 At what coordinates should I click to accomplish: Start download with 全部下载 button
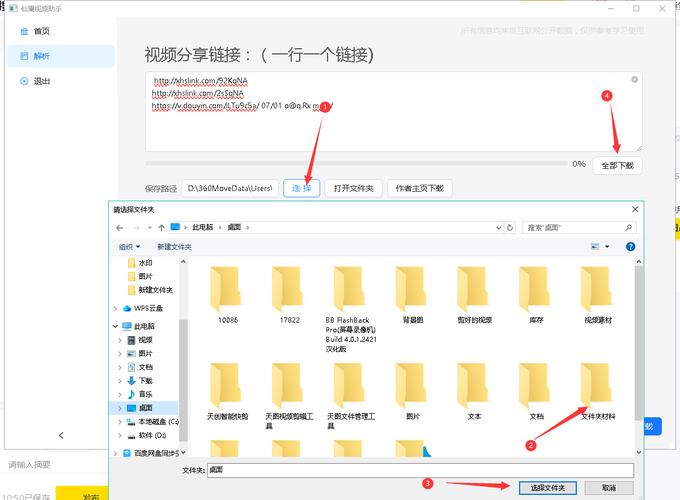[x=618, y=166]
